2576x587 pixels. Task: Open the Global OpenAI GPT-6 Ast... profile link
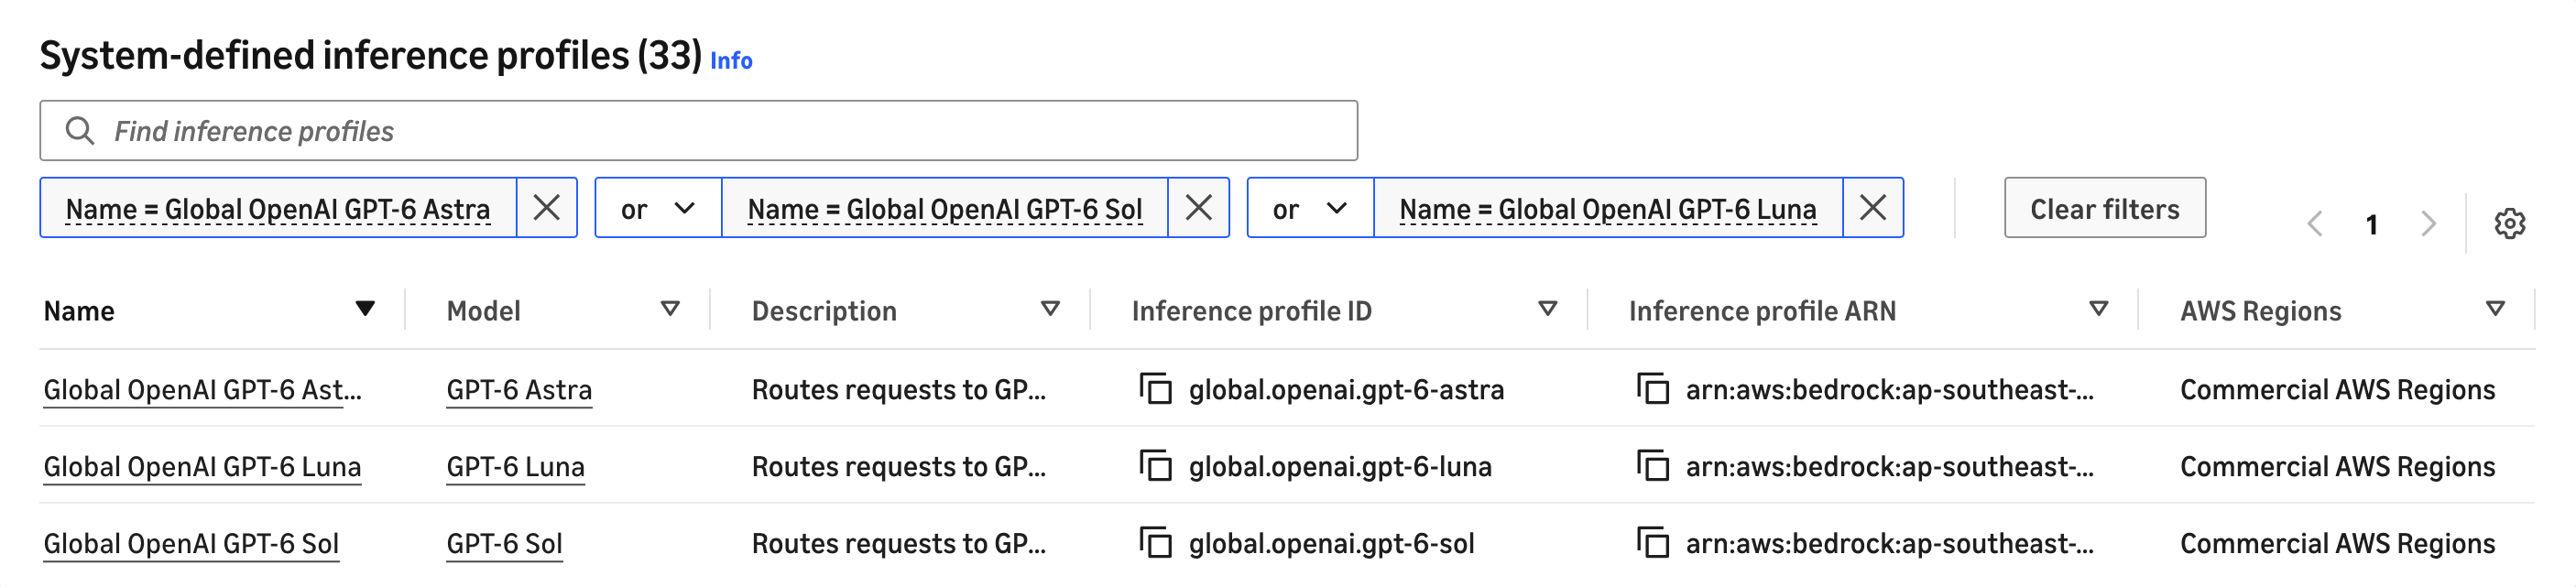point(203,389)
